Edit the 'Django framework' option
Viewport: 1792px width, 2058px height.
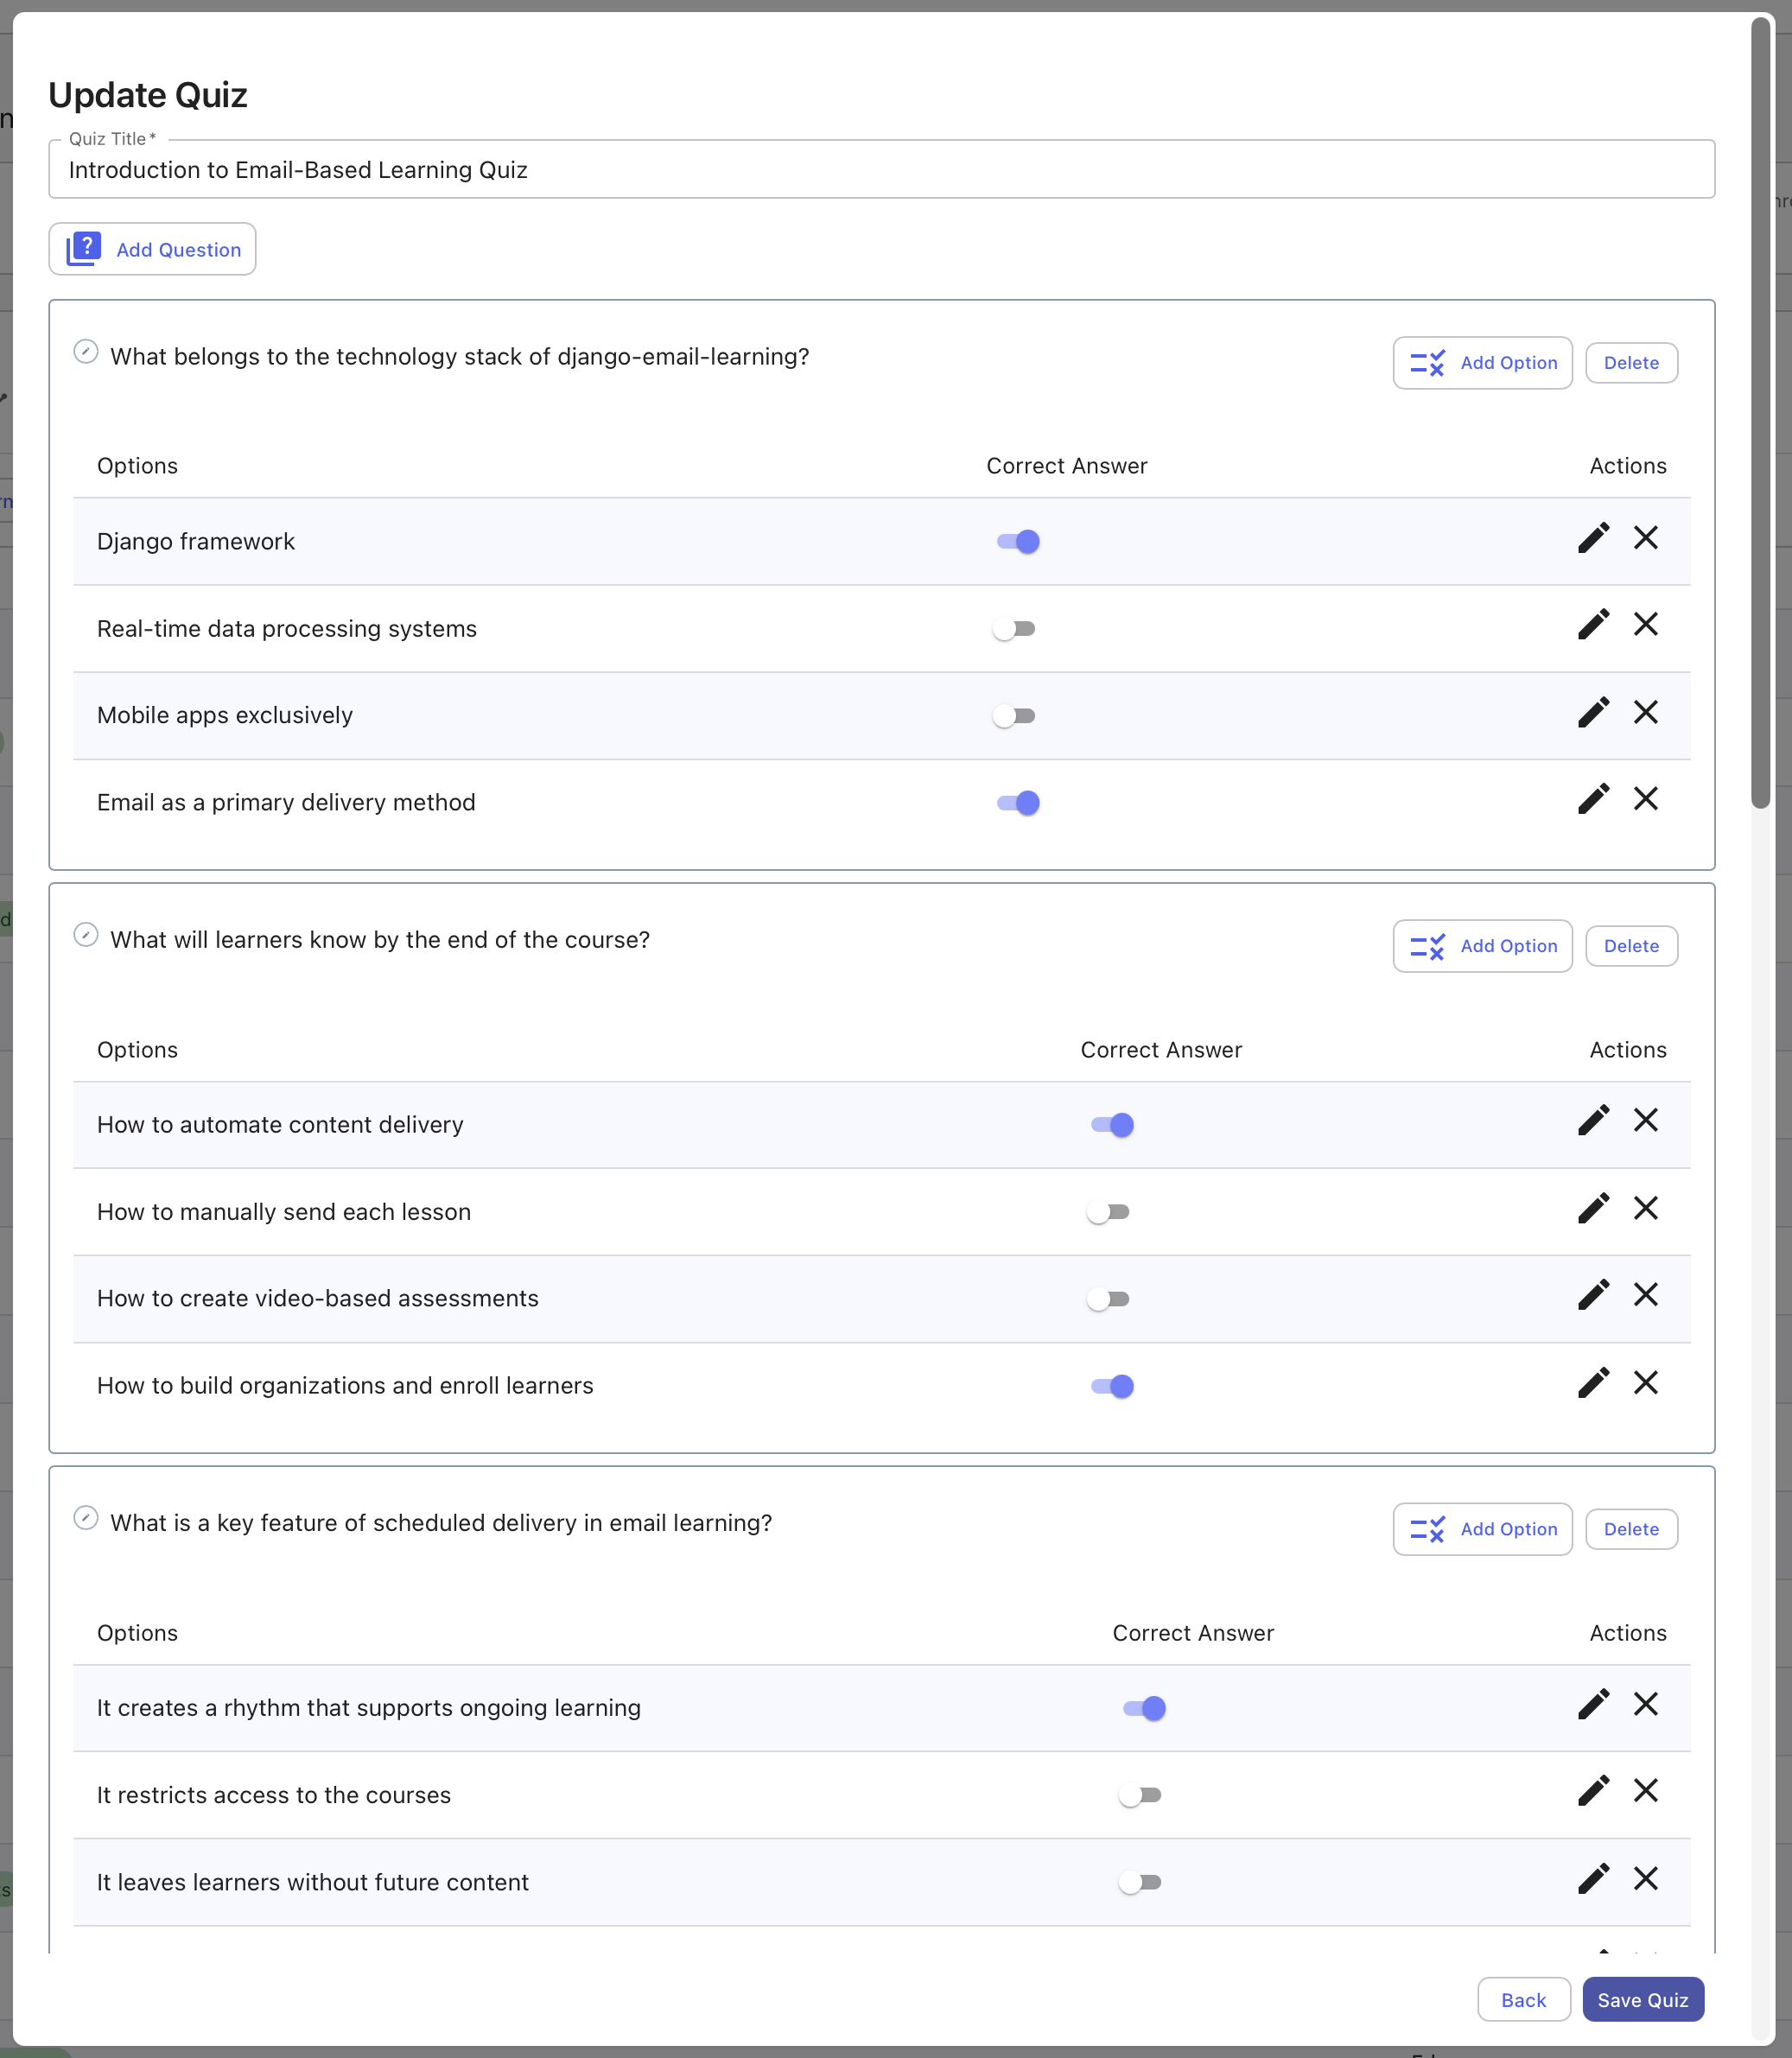[1593, 538]
